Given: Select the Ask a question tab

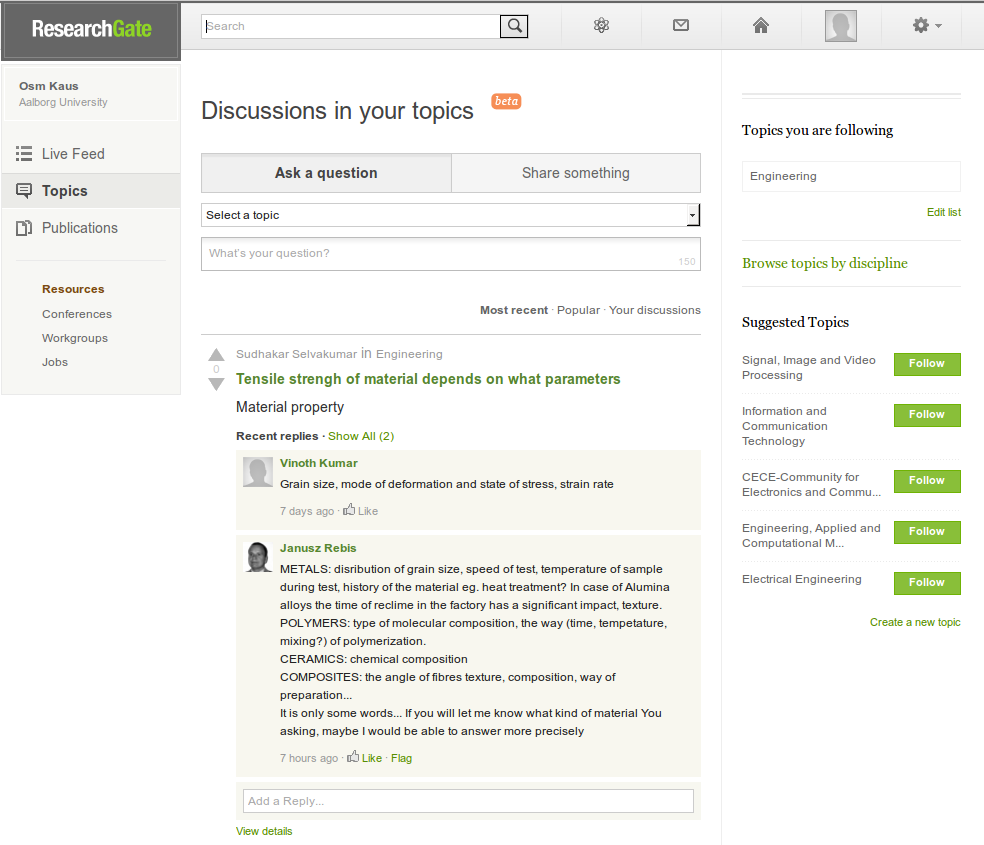Looking at the screenshot, I should point(326,173).
